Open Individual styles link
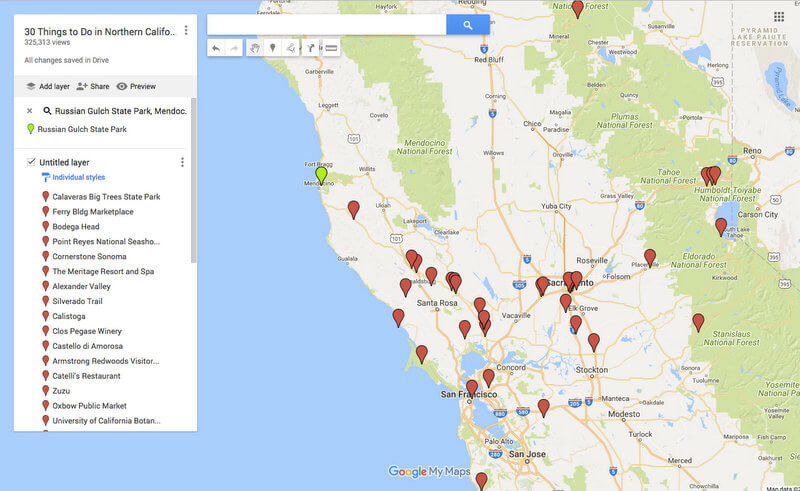Screen dimensions: 800x491 tap(79, 177)
